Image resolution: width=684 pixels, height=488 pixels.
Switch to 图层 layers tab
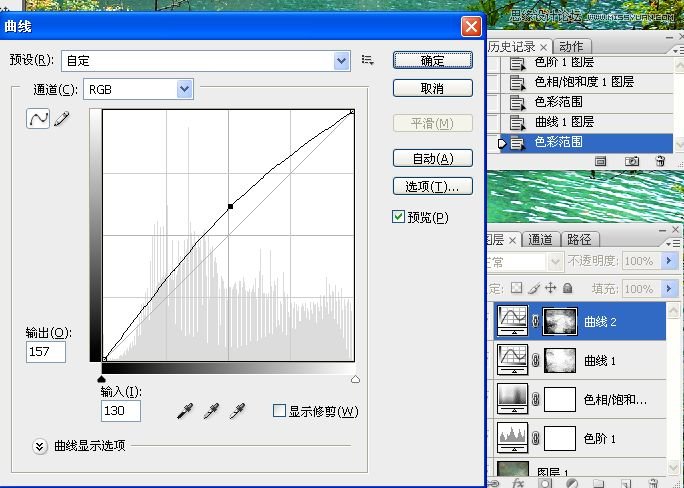click(496, 239)
